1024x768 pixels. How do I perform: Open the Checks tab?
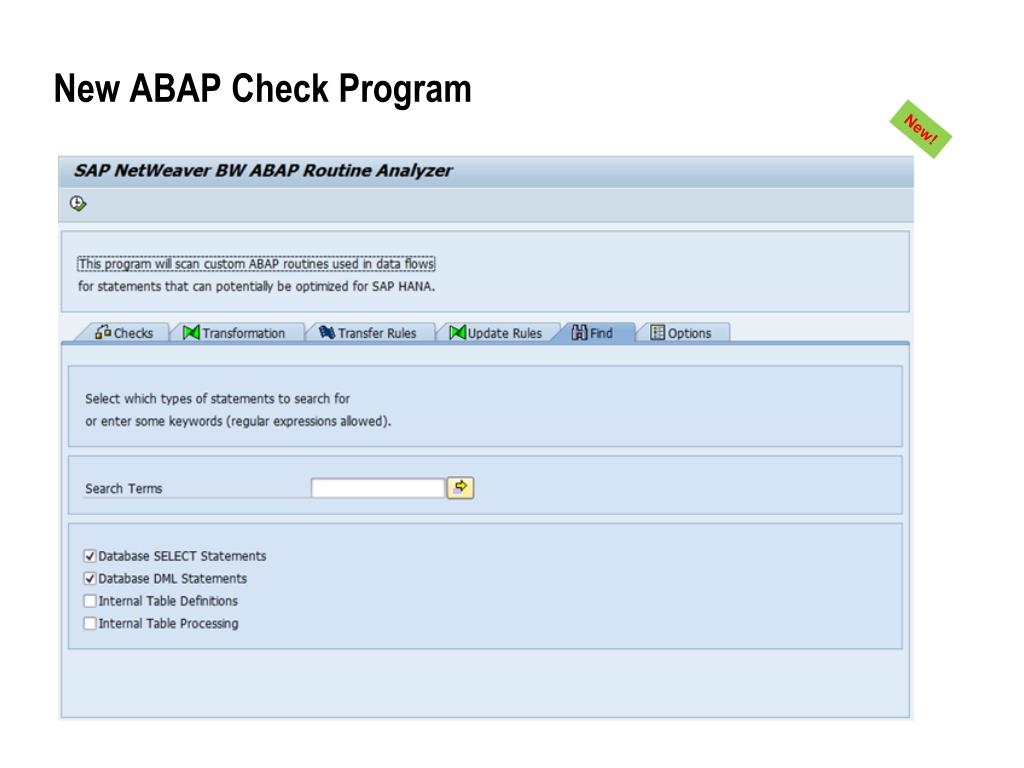[x=123, y=333]
